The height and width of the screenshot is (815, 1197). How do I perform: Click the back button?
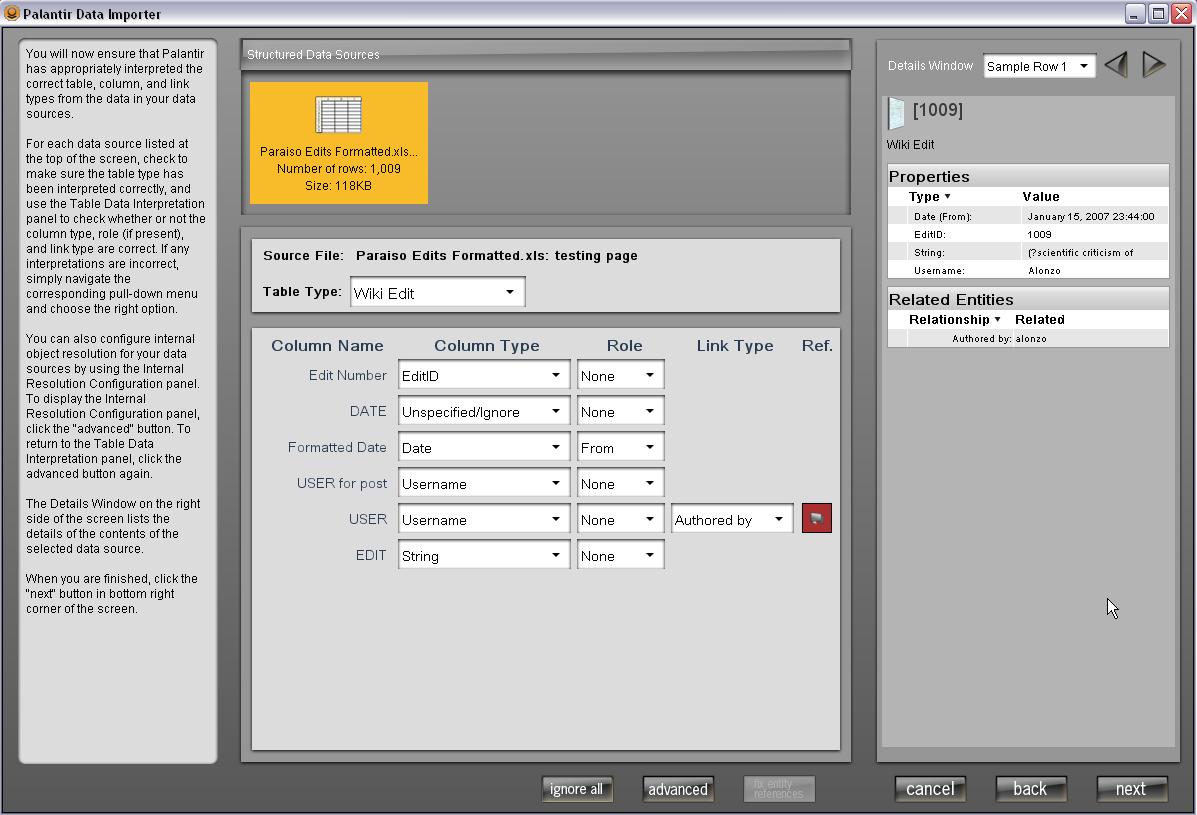(x=1031, y=789)
